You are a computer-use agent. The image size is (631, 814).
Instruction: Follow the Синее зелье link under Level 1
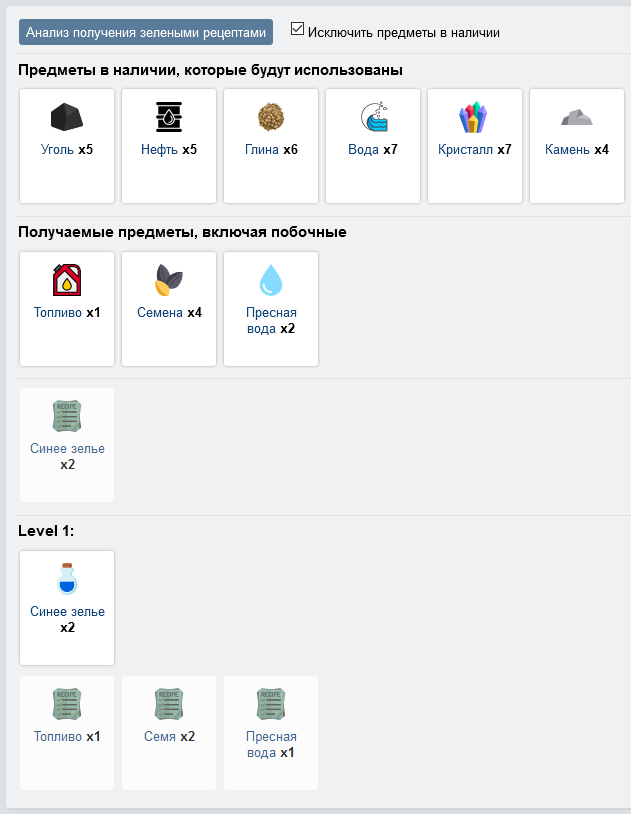(68, 612)
